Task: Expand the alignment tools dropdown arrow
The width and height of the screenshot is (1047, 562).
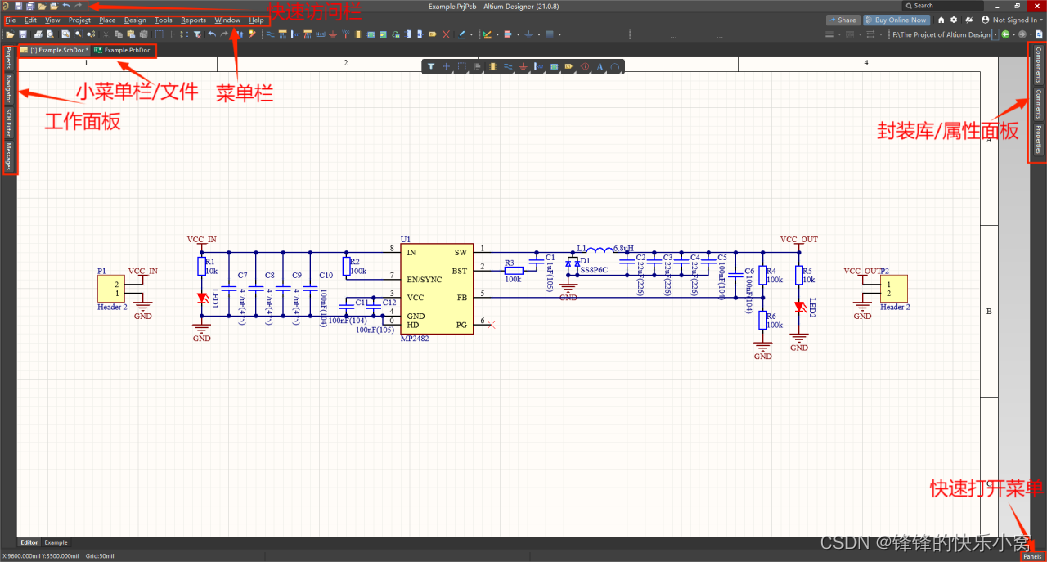Action: coord(517,34)
